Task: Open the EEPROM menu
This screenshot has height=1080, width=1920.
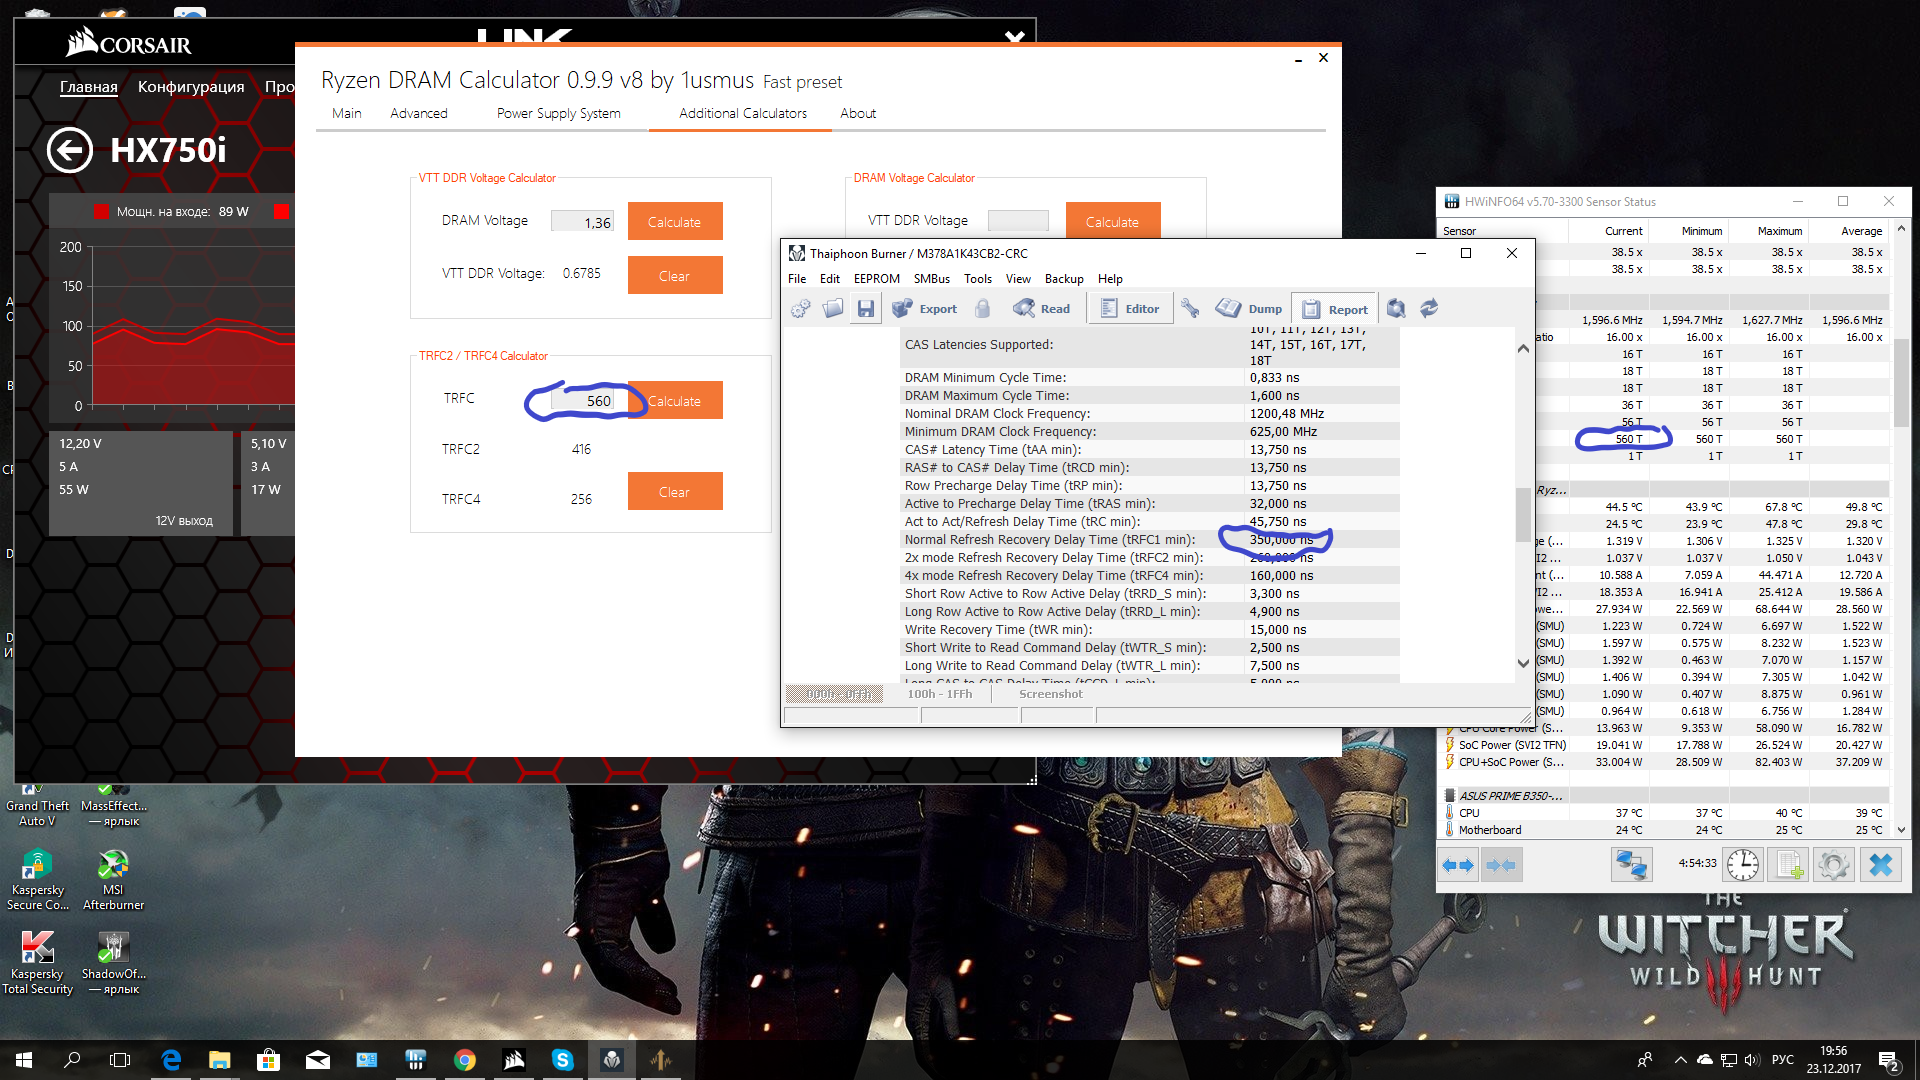Action: coord(876,279)
